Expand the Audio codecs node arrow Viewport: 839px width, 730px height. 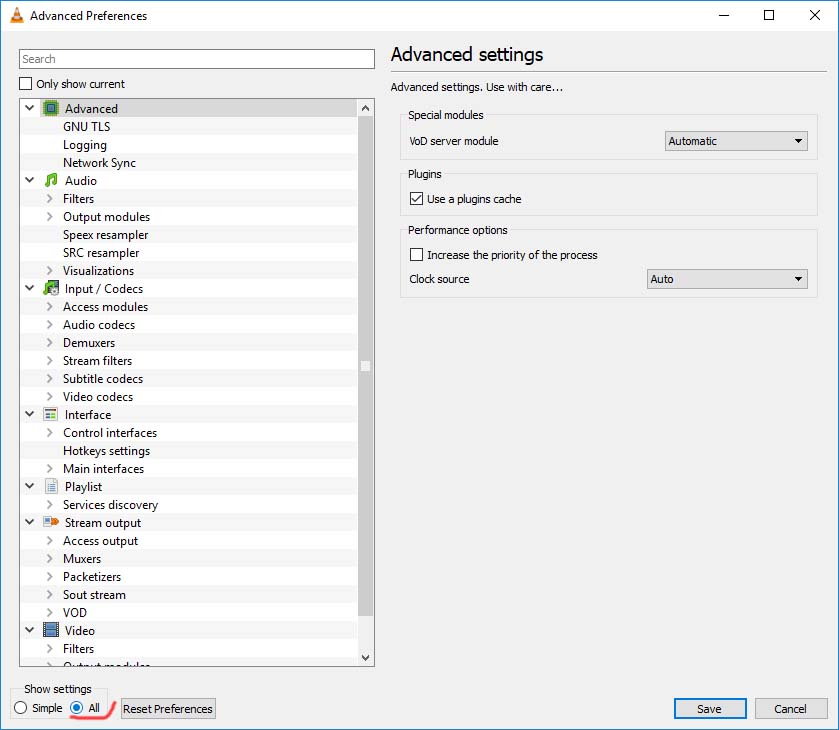50,325
